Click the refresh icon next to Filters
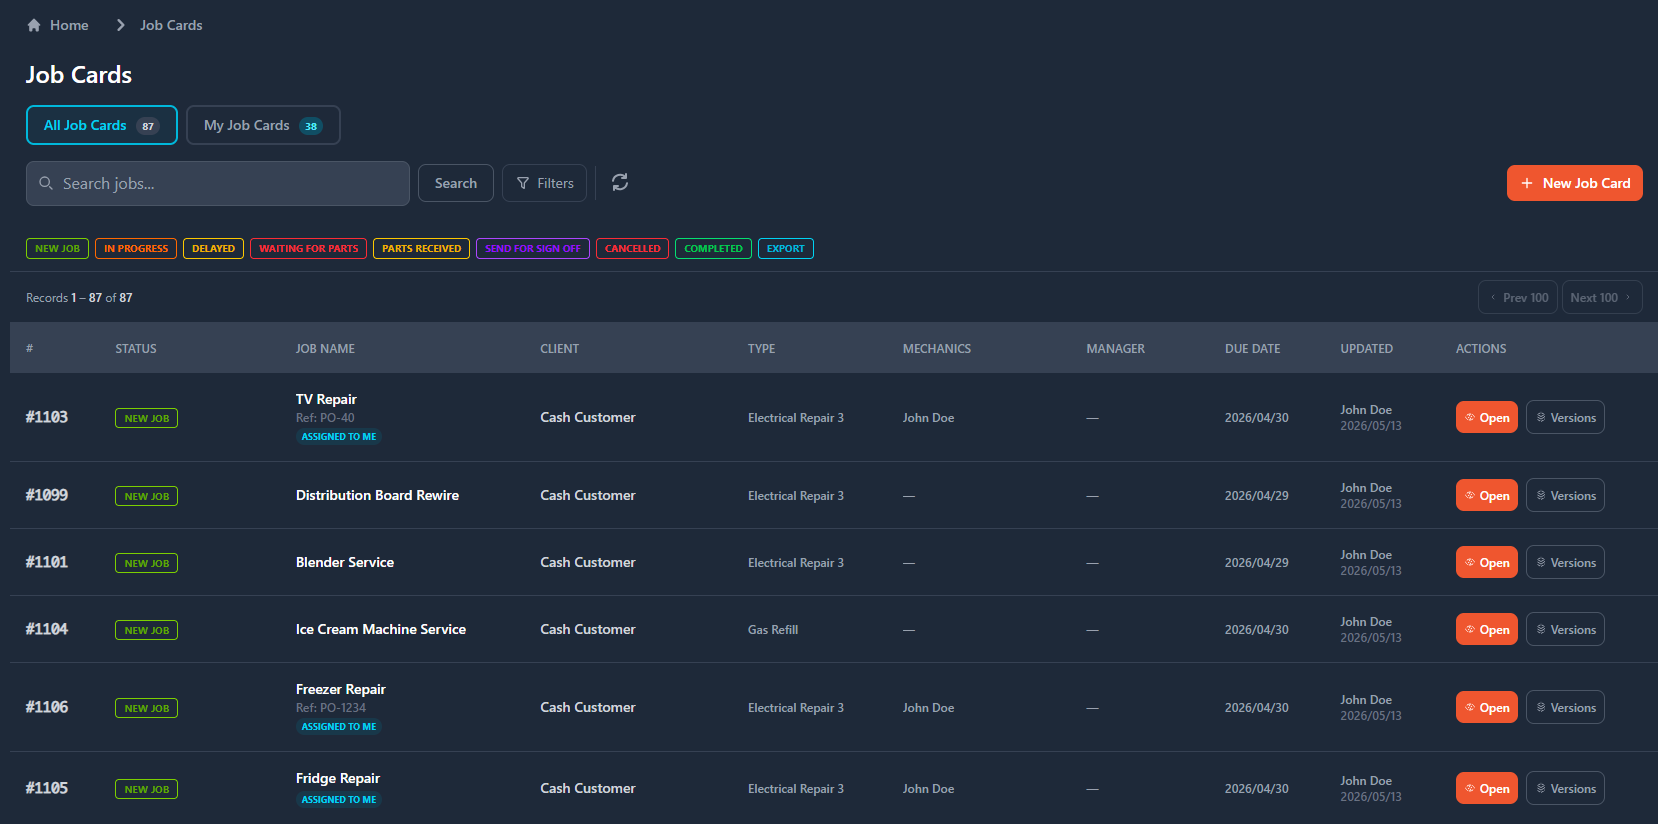This screenshot has width=1658, height=824. (x=620, y=182)
